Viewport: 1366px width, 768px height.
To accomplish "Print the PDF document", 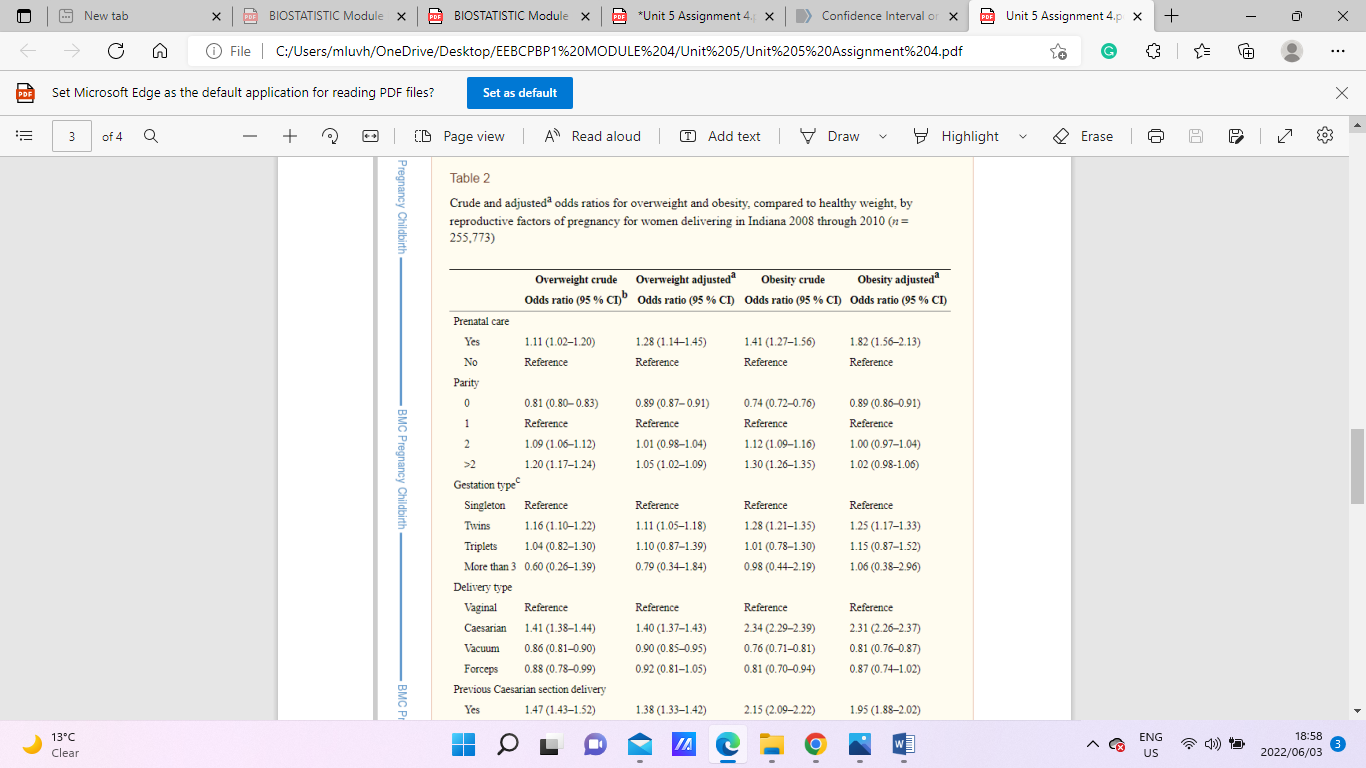I will point(1157,135).
